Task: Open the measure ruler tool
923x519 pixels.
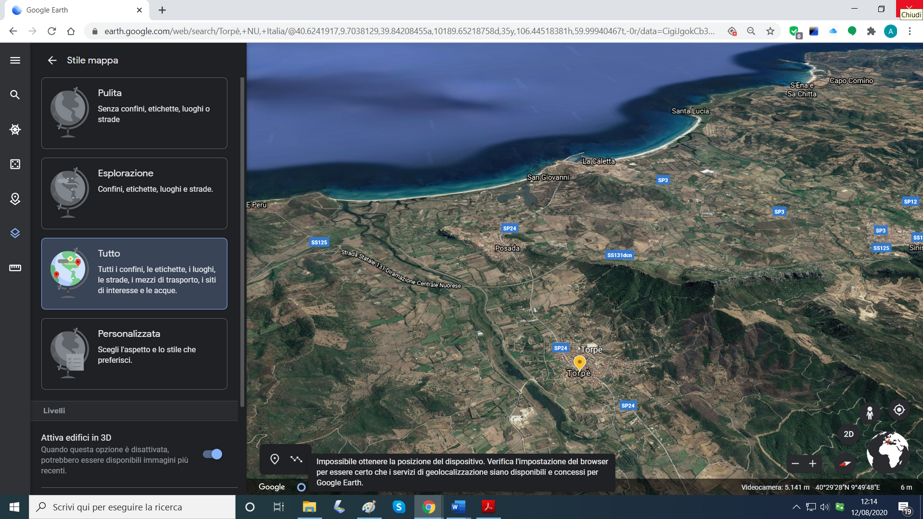Action: point(15,268)
